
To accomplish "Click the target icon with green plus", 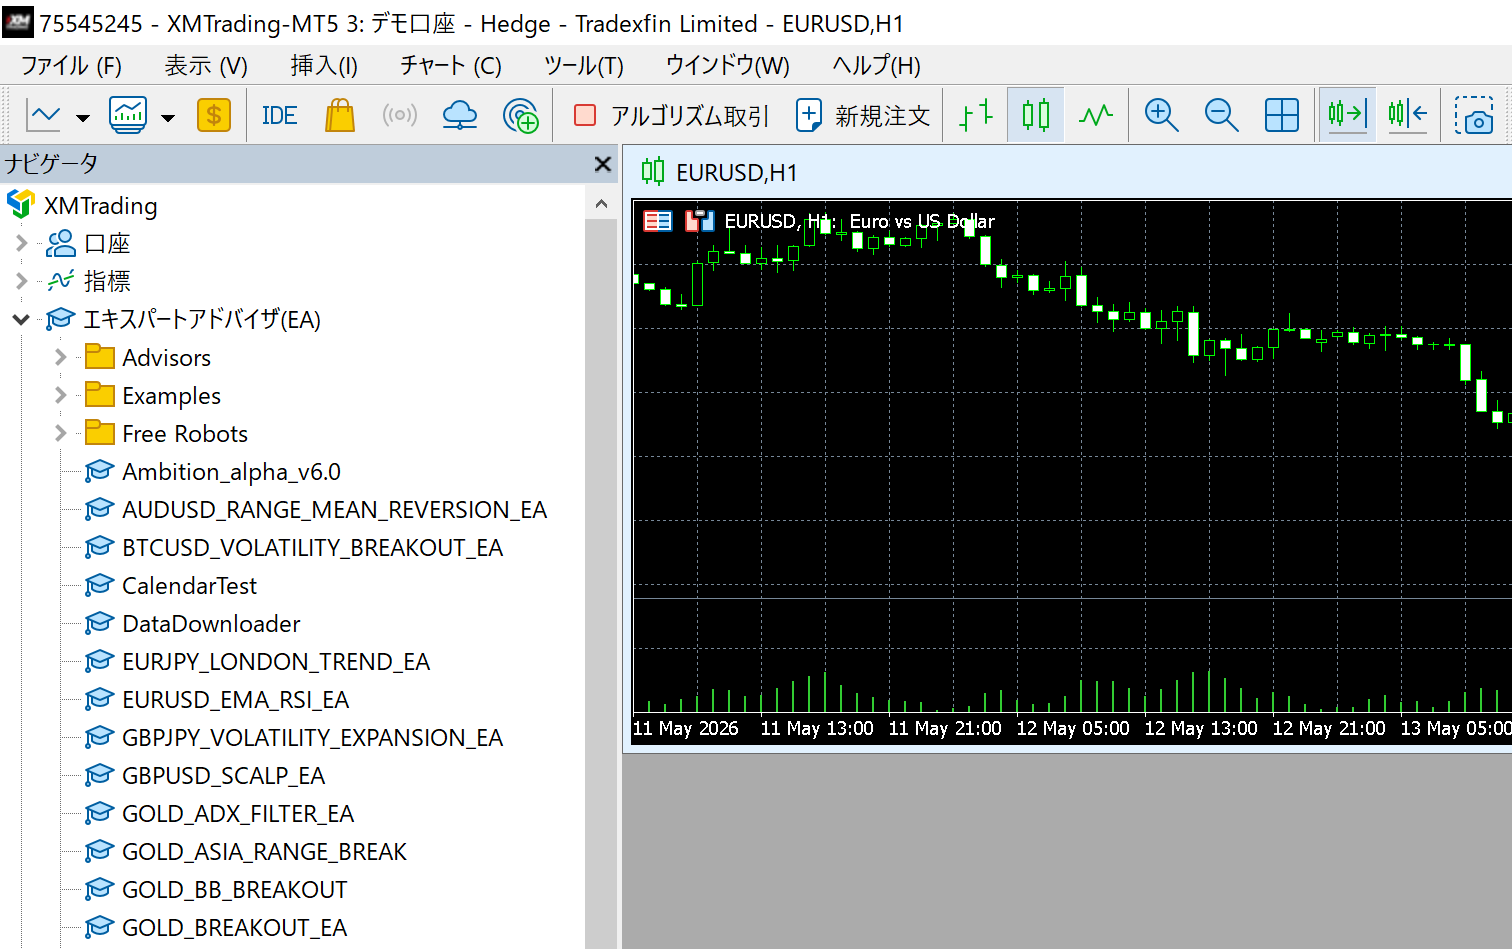I will click(x=521, y=116).
